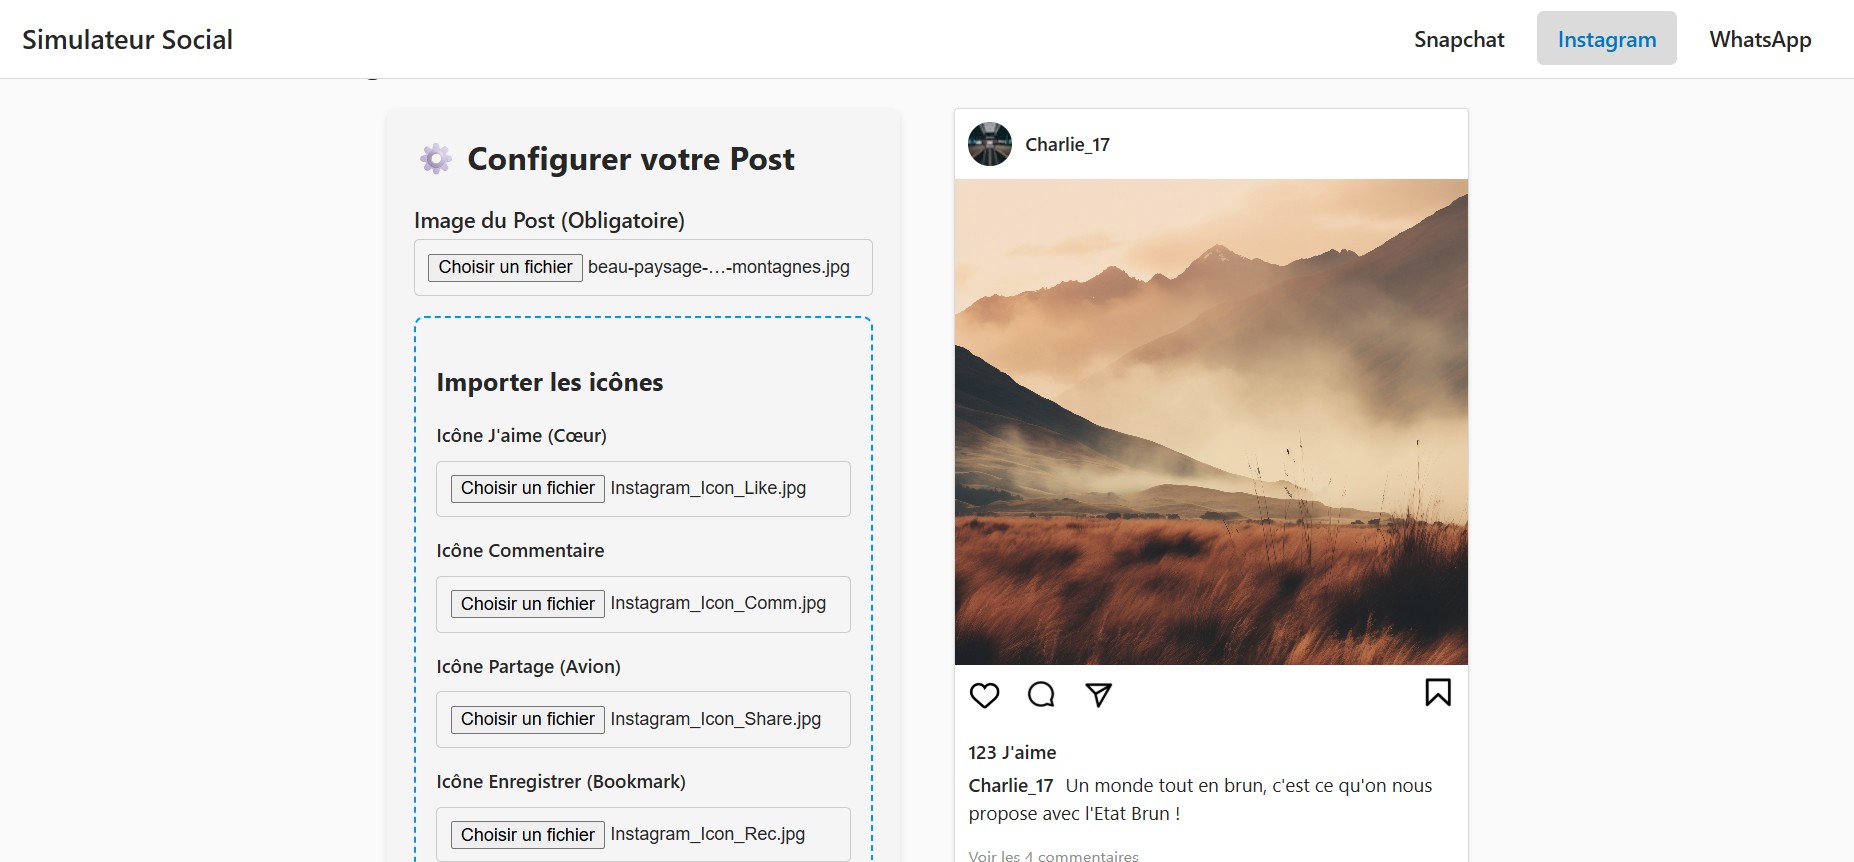Click the comment bubble icon
The width and height of the screenshot is (1854, 862).
(1041, 694)
